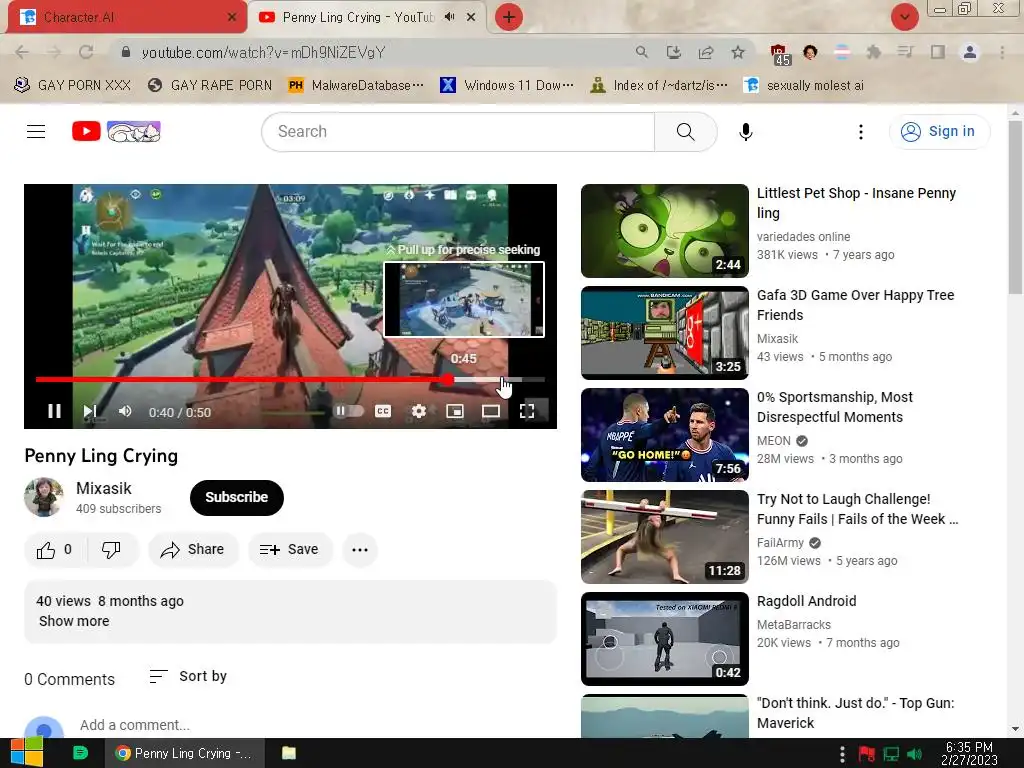Close the Character.AI tab

(232, 17)
